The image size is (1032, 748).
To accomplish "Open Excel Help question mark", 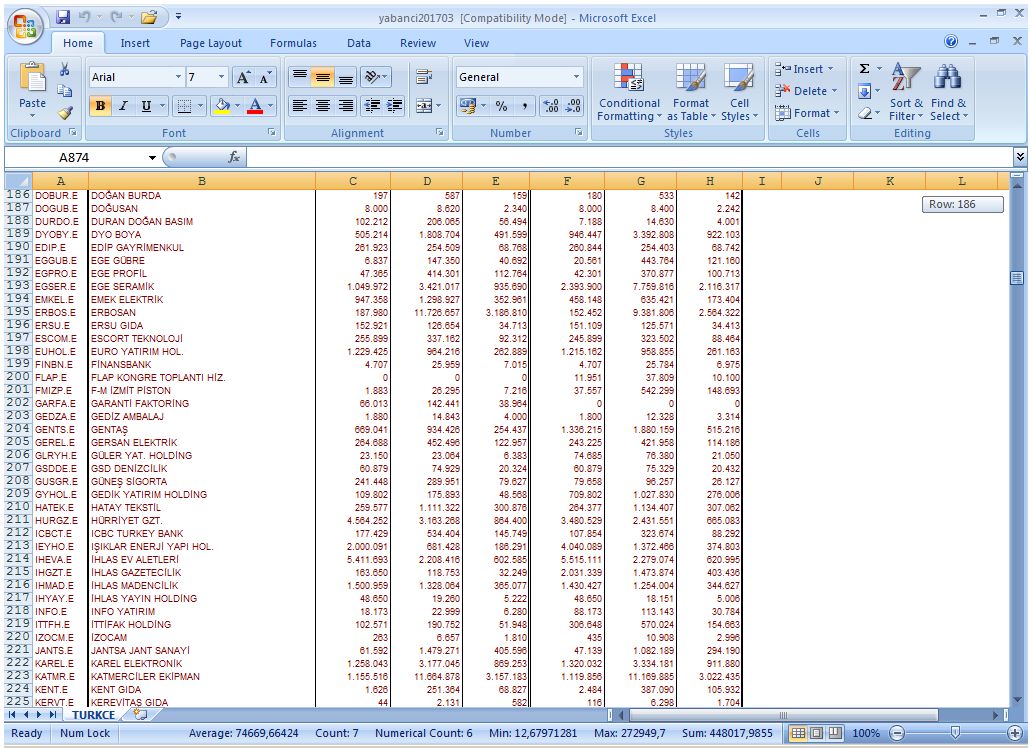I will tap(951, 41).
